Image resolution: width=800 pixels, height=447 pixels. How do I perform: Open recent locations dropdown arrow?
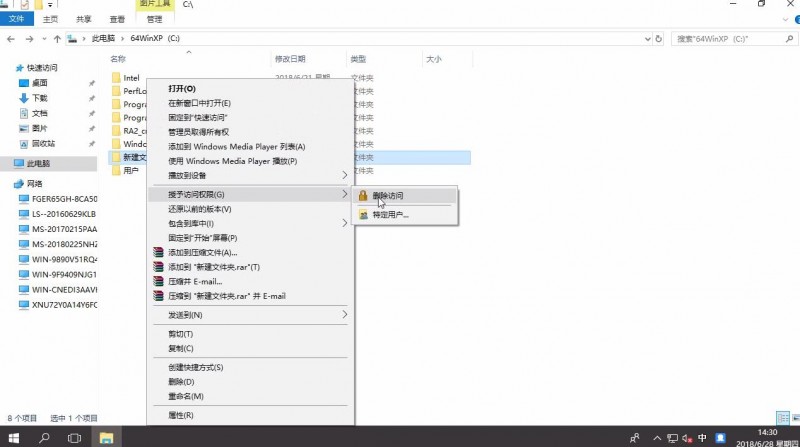[x=44, y=39]
